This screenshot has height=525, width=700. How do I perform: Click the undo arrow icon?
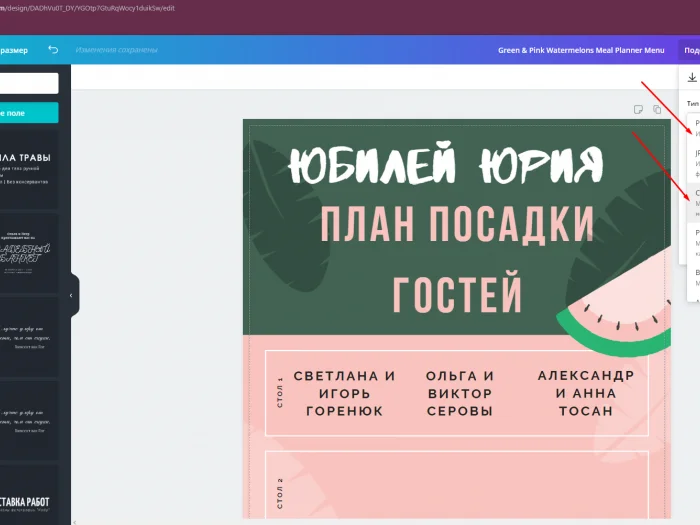pyautogui.click(x=53, y=50)
